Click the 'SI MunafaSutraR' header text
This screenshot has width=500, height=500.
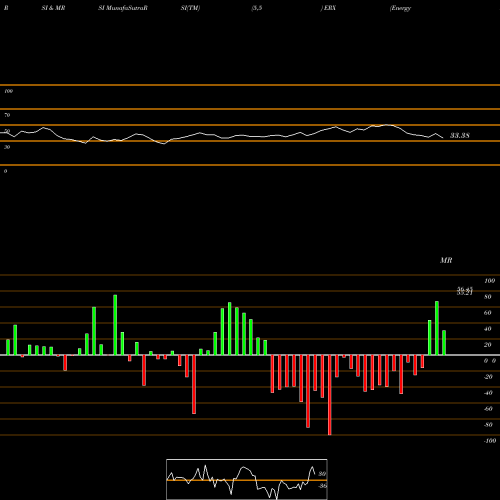click(x=123, y=8)
